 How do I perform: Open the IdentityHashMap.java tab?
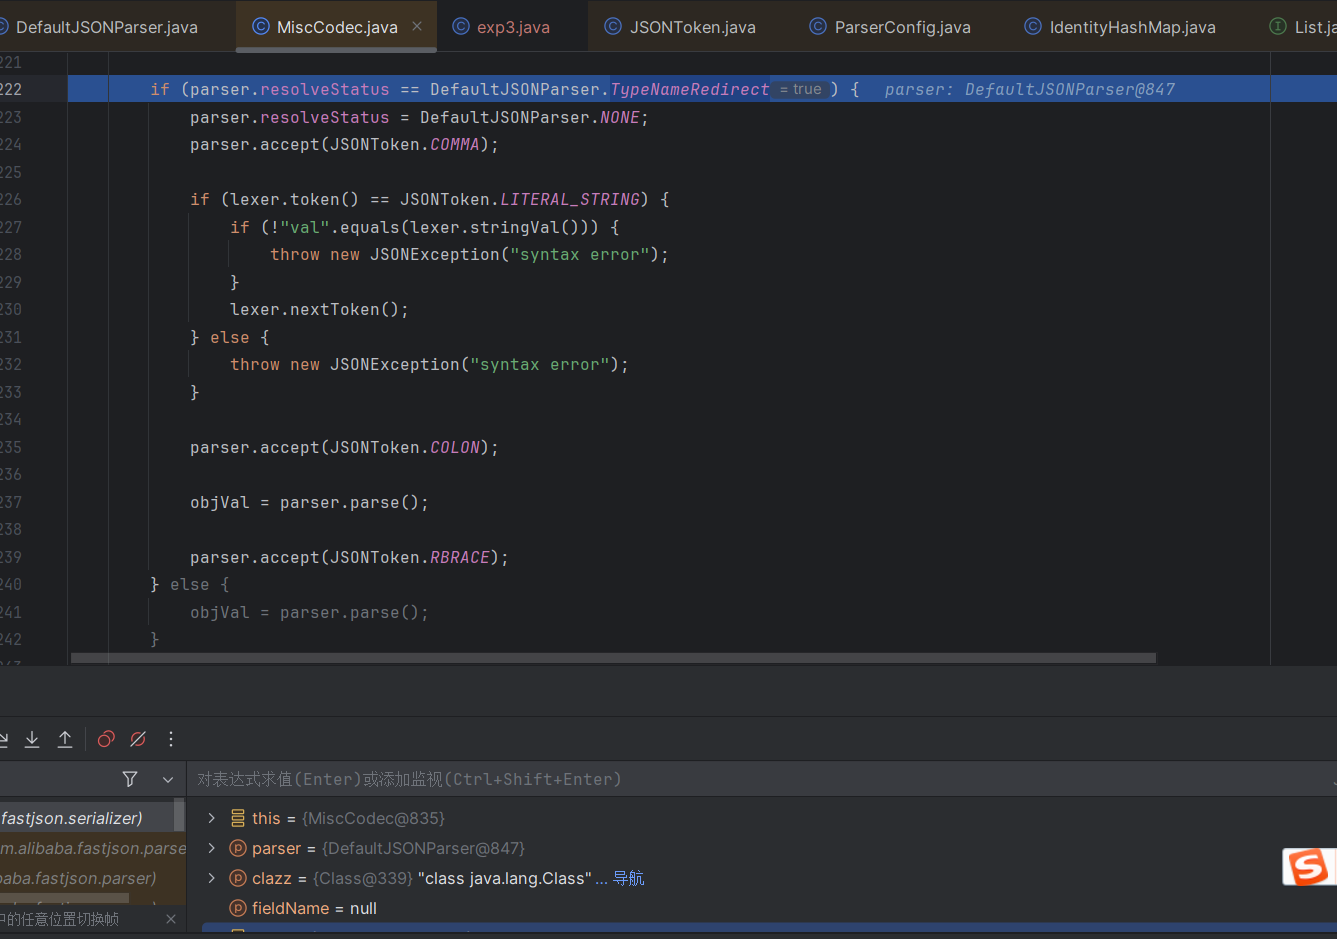click(x=1132, y=27)
